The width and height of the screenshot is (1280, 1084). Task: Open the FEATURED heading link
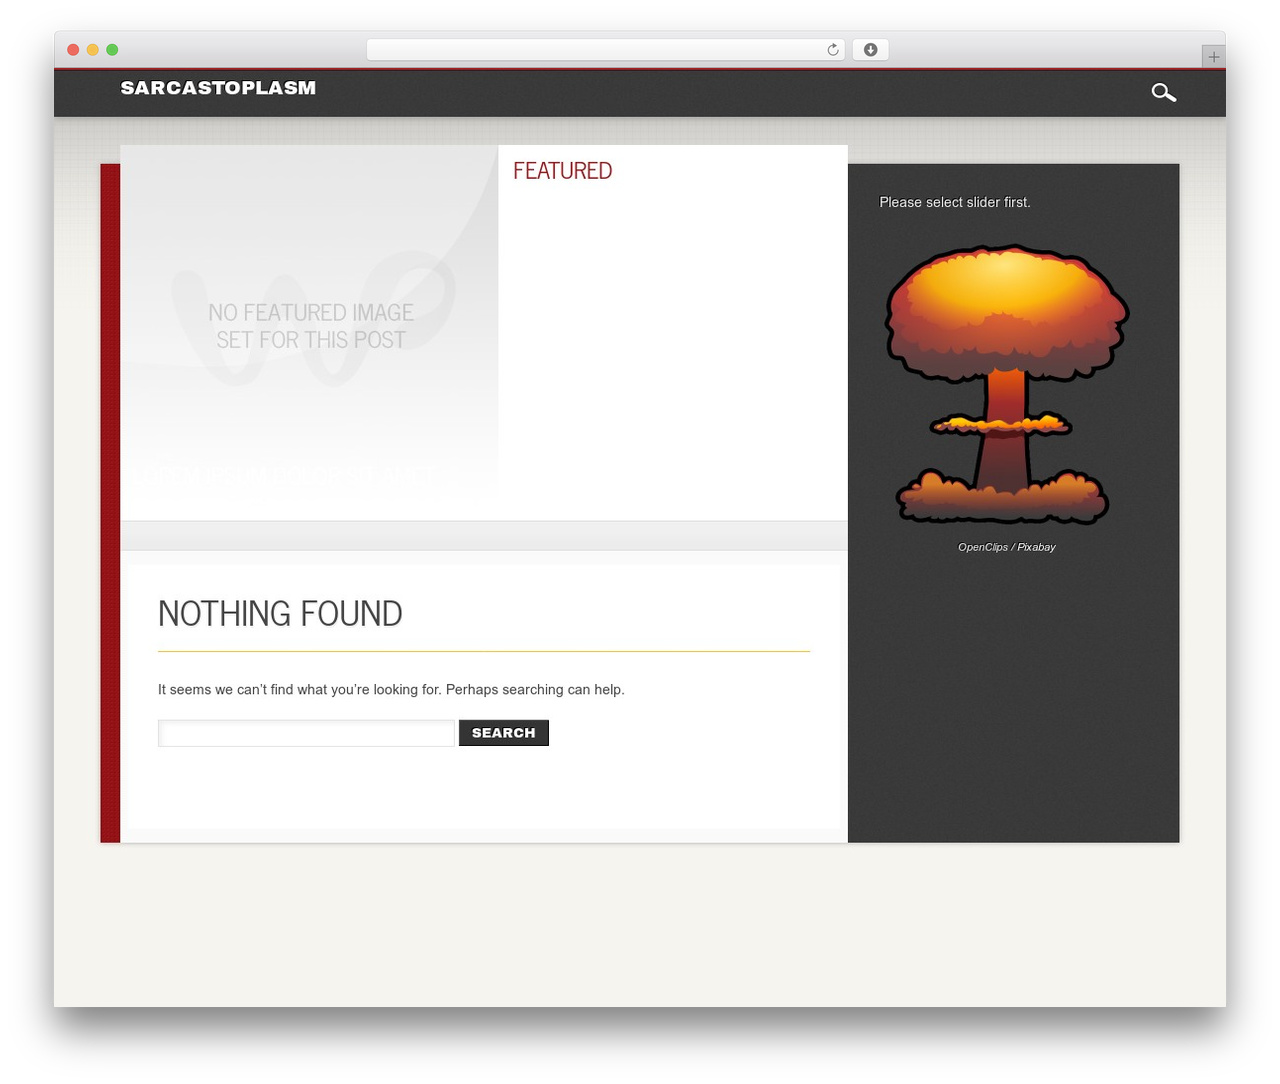tap(562, 171)
